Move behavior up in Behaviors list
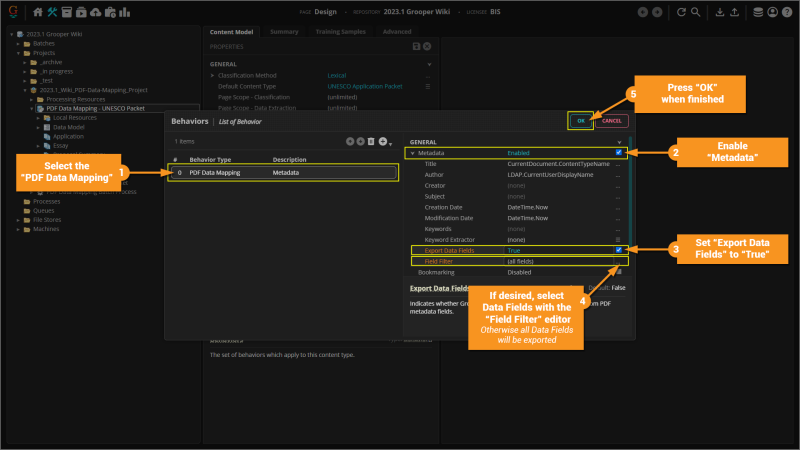This screenshot has height=450, width=800. 350,141
